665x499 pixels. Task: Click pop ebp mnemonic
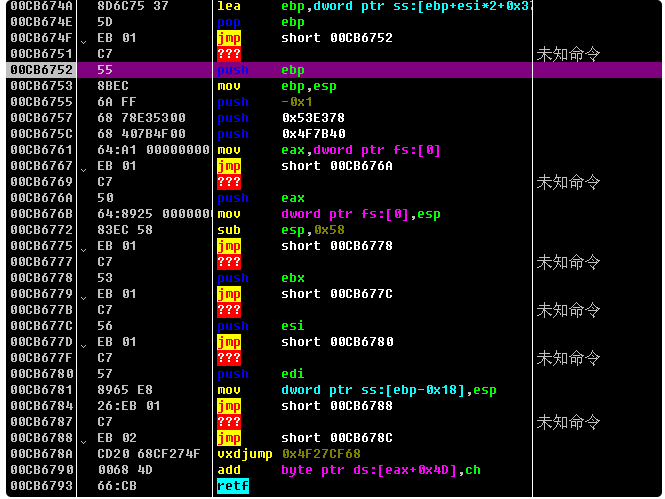click(x=229, y=22)
